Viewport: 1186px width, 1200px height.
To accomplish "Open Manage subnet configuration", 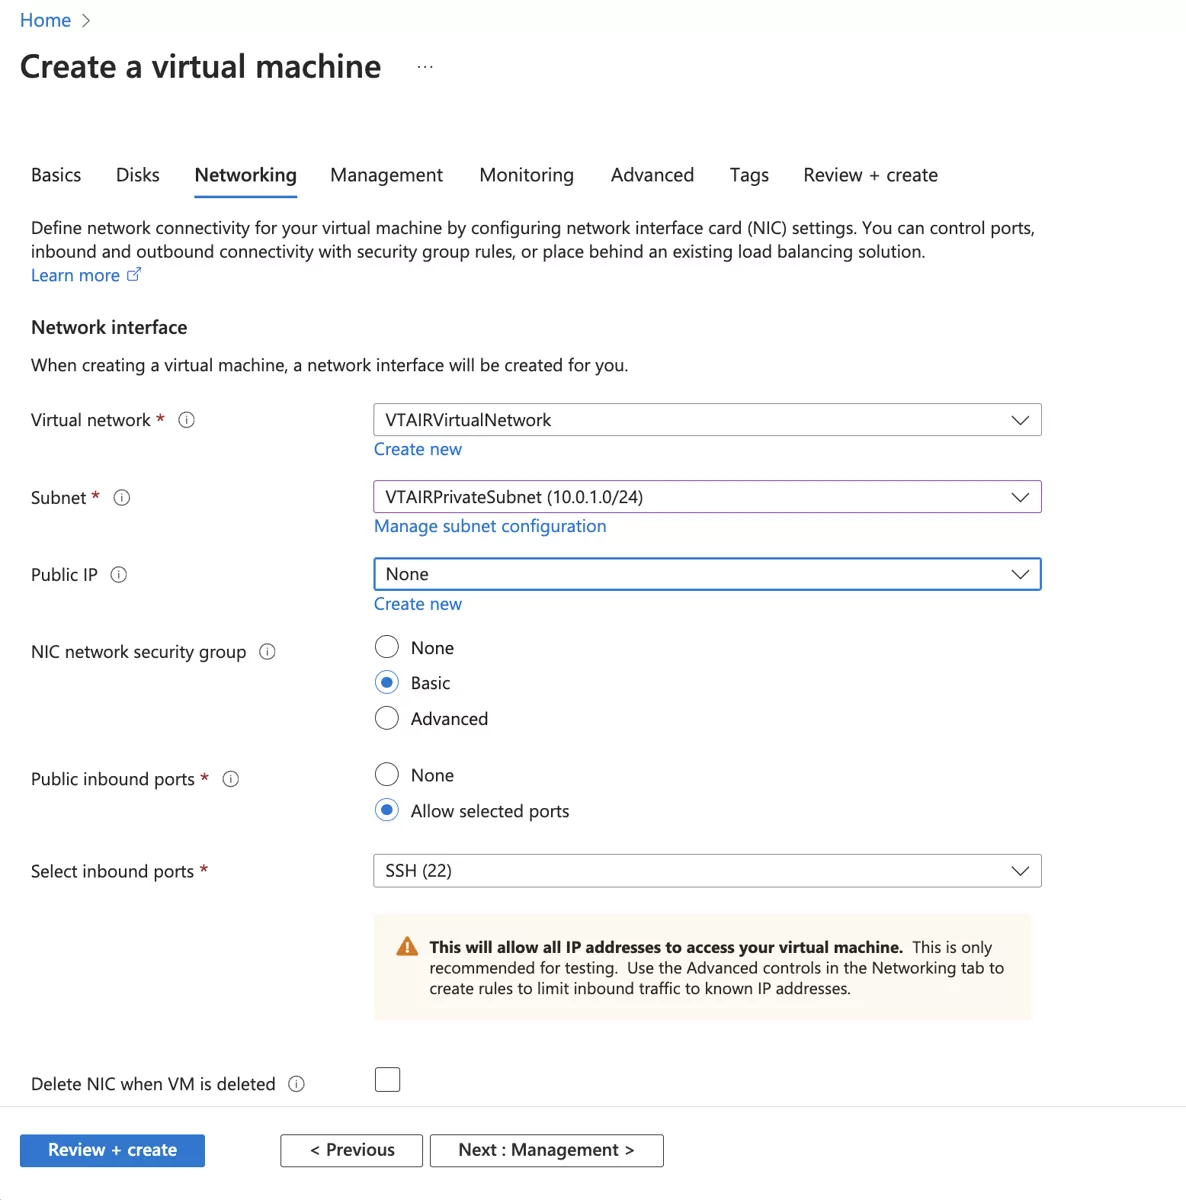I will coord(489,526).
